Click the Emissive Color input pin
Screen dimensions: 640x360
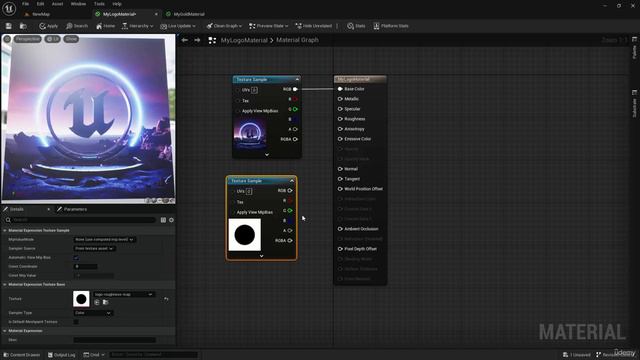coord(340,139)
